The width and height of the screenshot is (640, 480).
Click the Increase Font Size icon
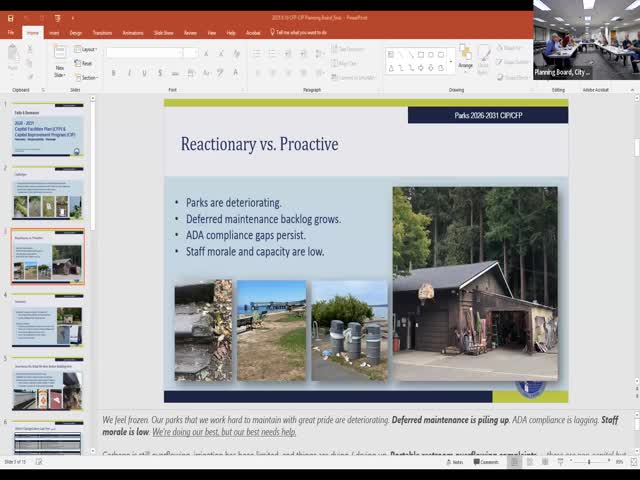pos(206,53)
